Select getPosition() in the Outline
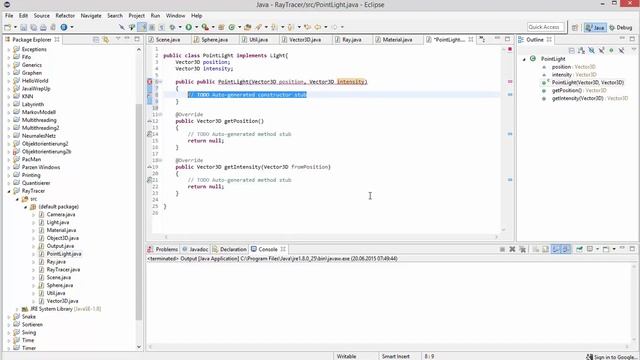 (x=567, y=90)
